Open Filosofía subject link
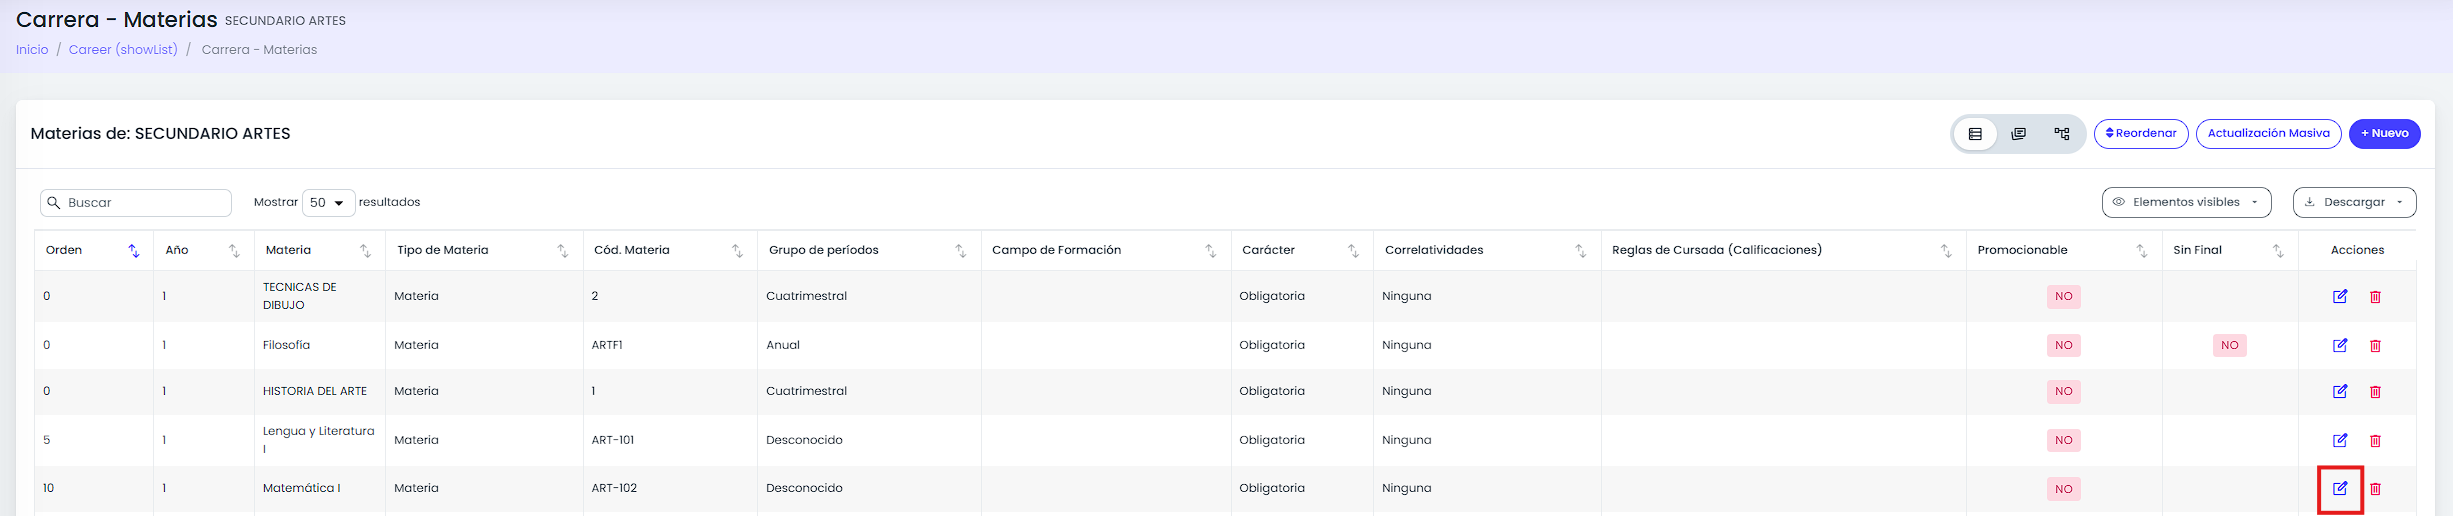Viewport: 2453px width, 516px height. [286, 345]
